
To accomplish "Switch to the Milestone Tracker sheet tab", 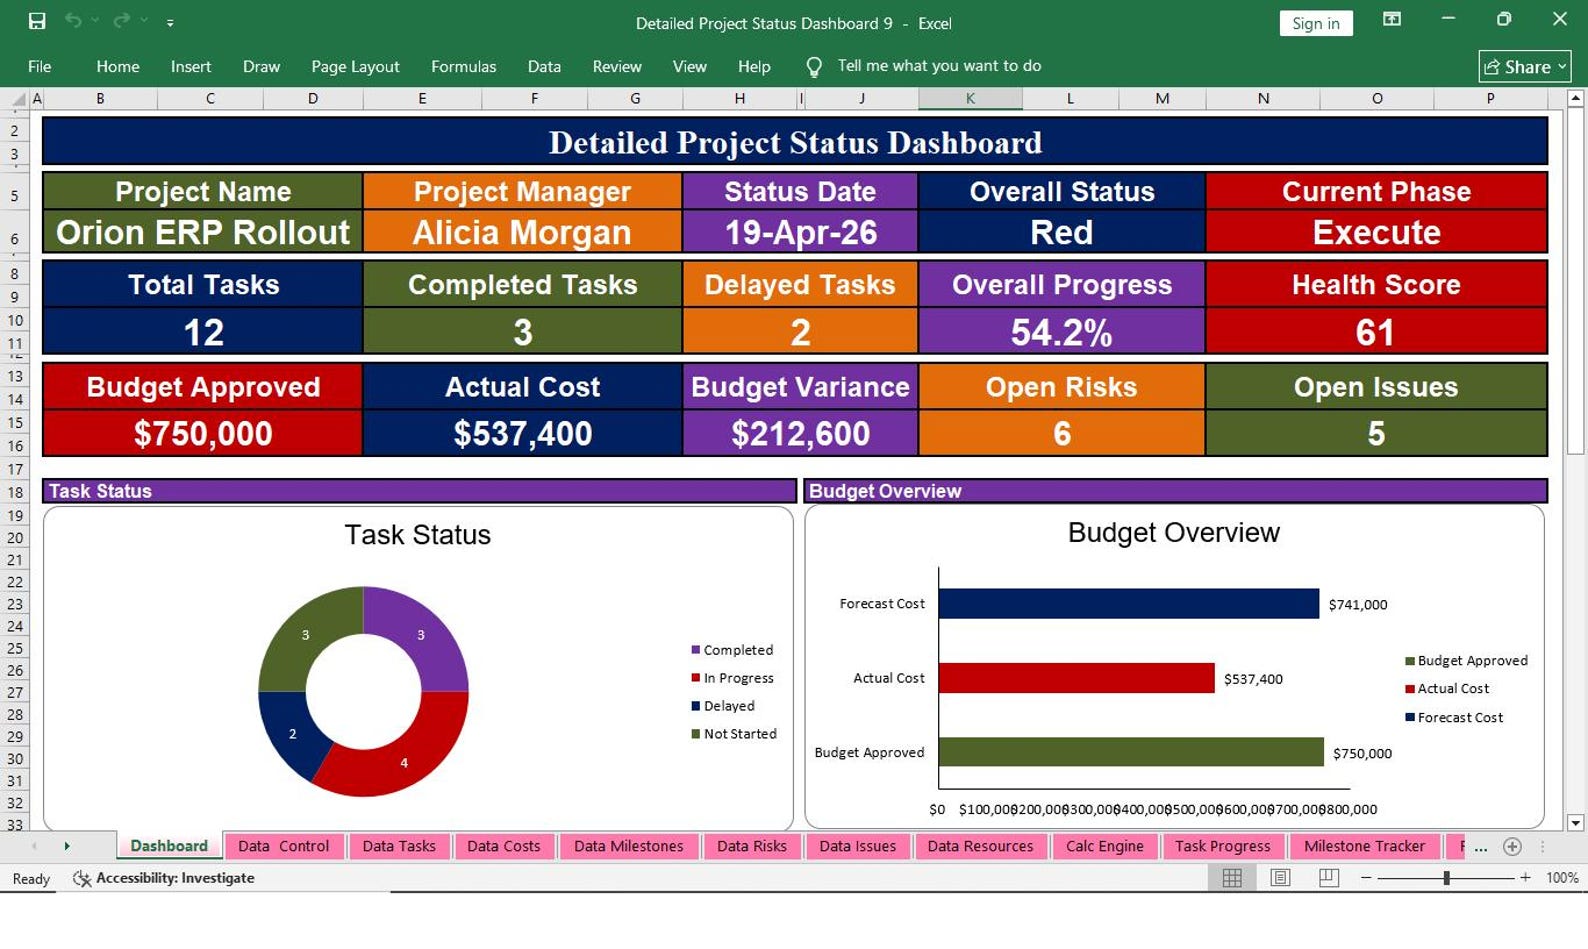I will coord(1364,846).
